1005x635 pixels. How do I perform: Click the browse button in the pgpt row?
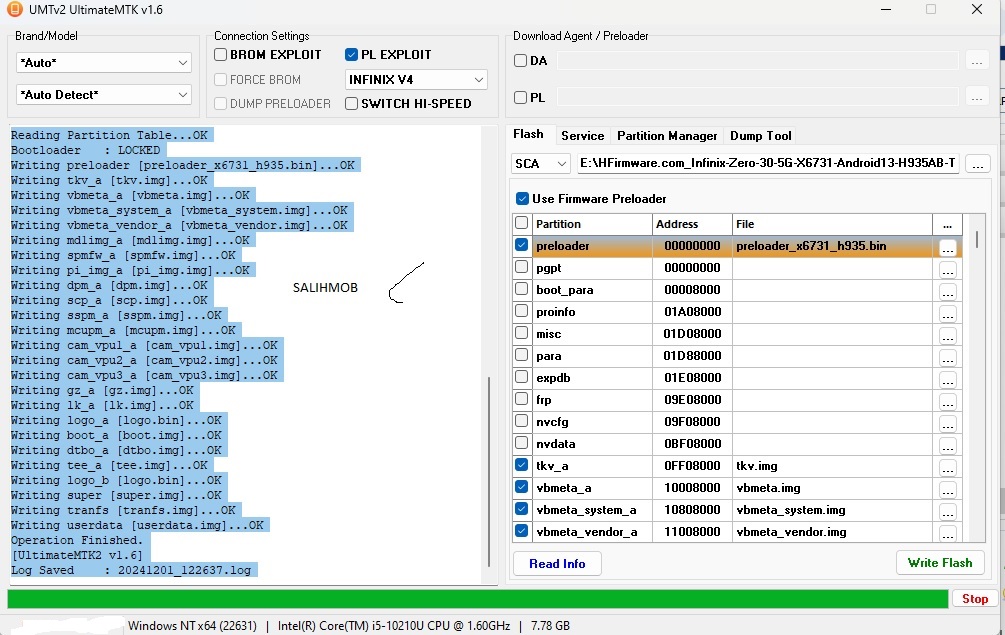[x=947, y=269]
